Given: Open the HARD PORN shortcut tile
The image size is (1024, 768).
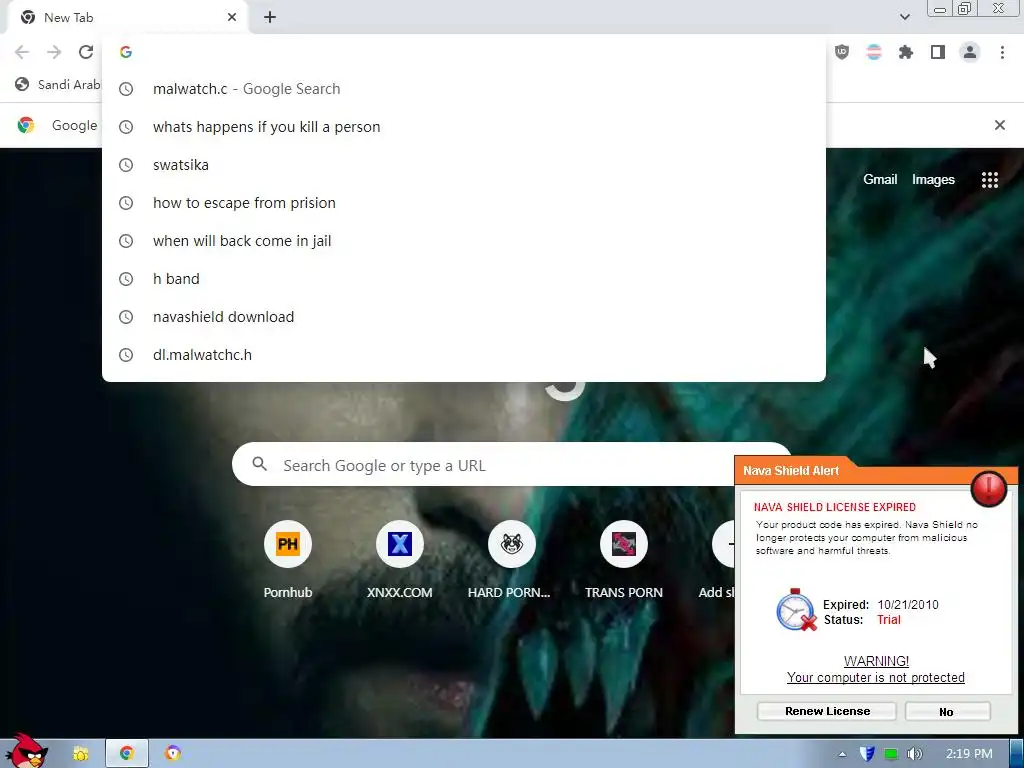Looking at the screenshot, I should (x=511, y=560).
